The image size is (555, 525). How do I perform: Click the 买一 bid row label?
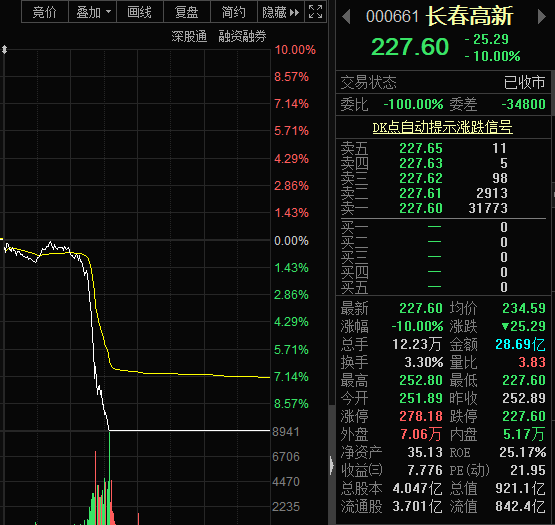click(354, 227)
